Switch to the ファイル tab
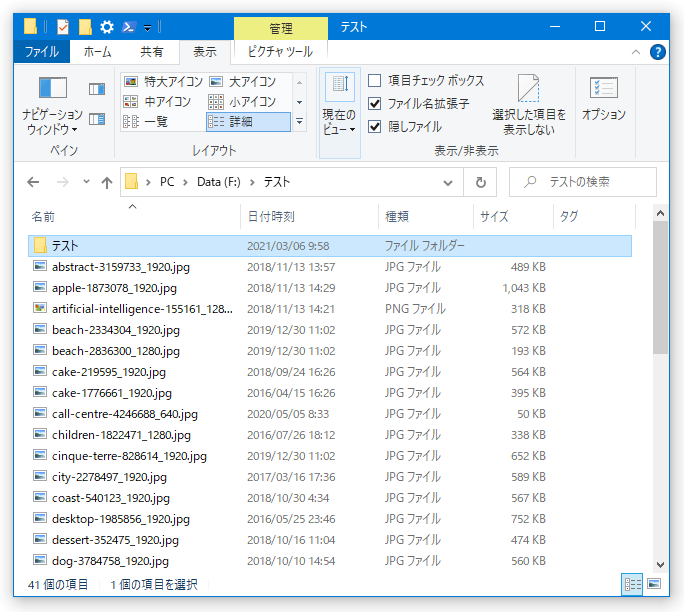The image size is (684, 612). [42, 52]
